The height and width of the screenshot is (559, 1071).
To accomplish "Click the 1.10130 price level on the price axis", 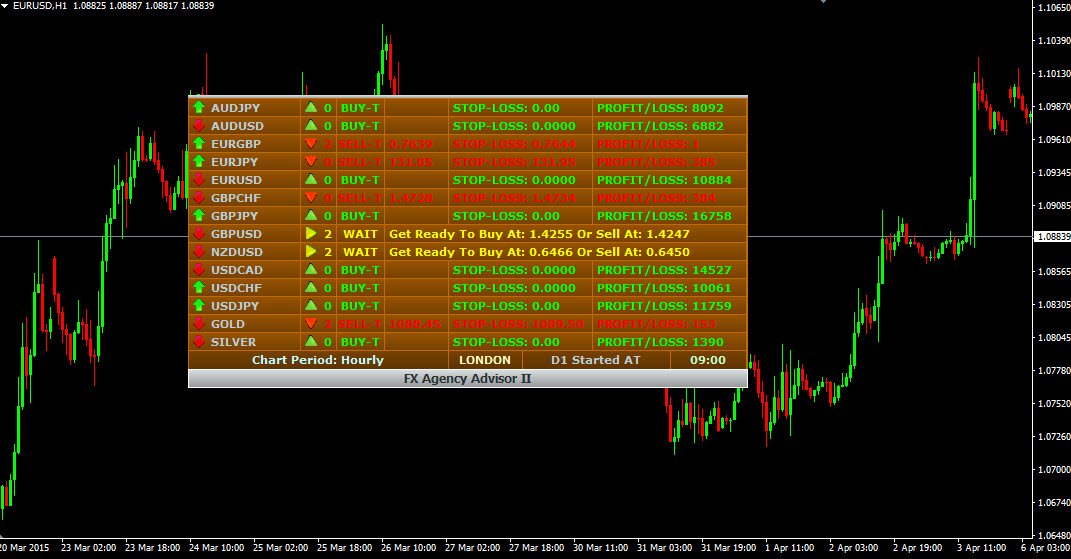I will click(x=1054, y=73).
